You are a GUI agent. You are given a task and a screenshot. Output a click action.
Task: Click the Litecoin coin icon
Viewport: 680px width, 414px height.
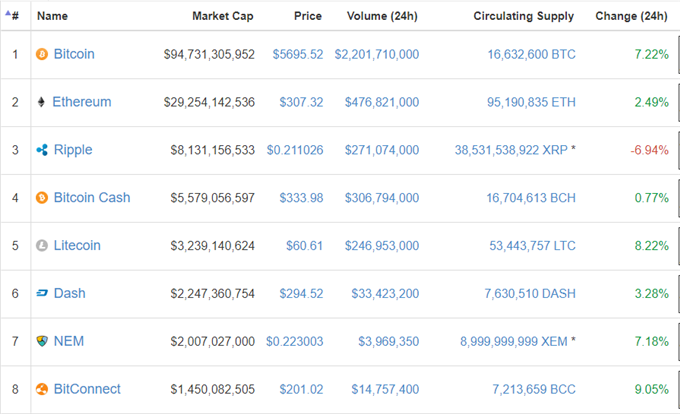click(42, 246)
